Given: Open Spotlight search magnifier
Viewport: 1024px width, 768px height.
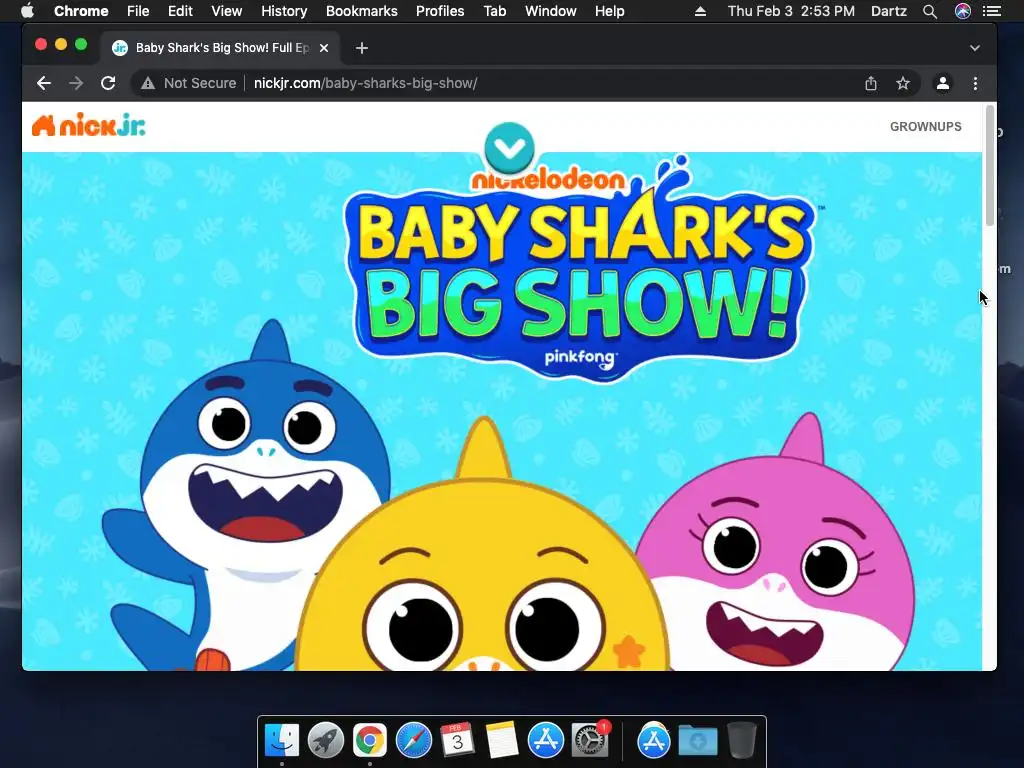Looking at the screenshot, I should [x=930, y=11].
